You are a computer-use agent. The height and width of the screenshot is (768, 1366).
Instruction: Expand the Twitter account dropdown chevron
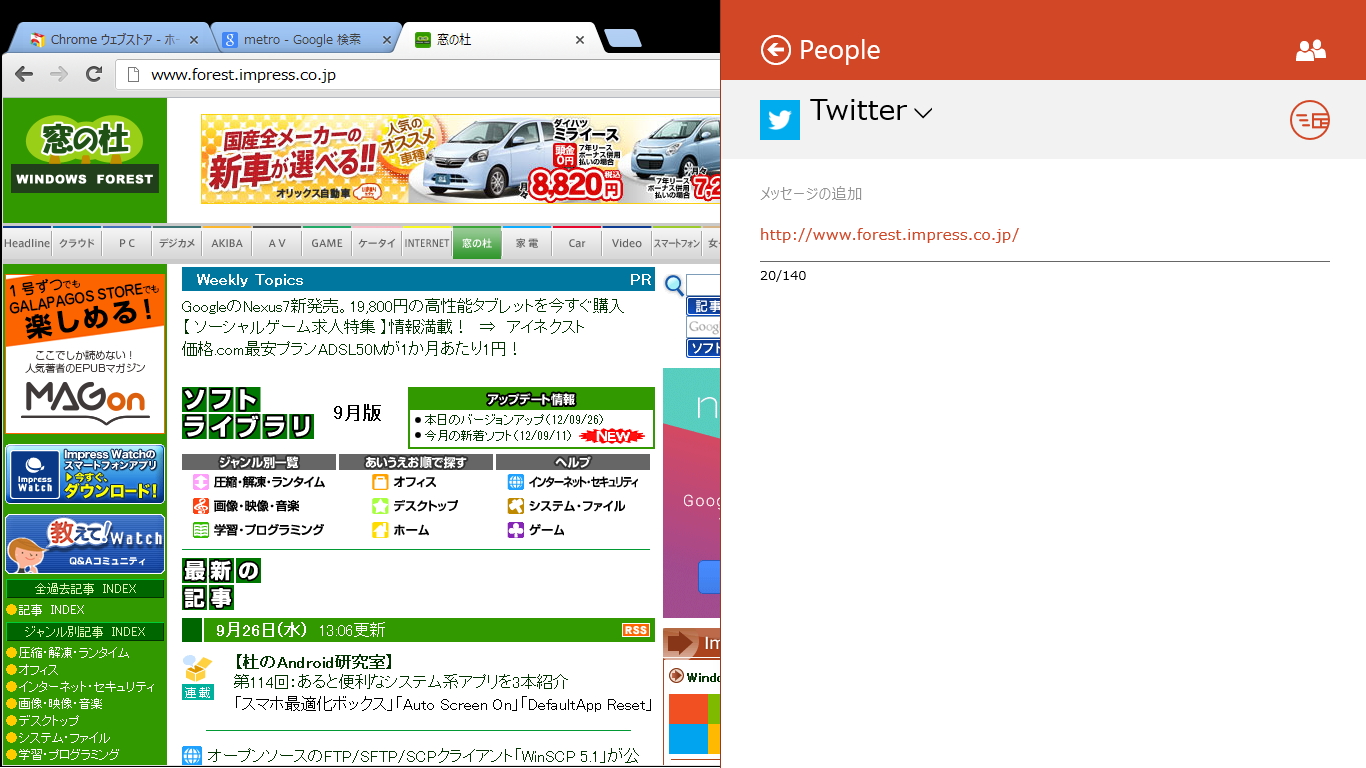924,113
